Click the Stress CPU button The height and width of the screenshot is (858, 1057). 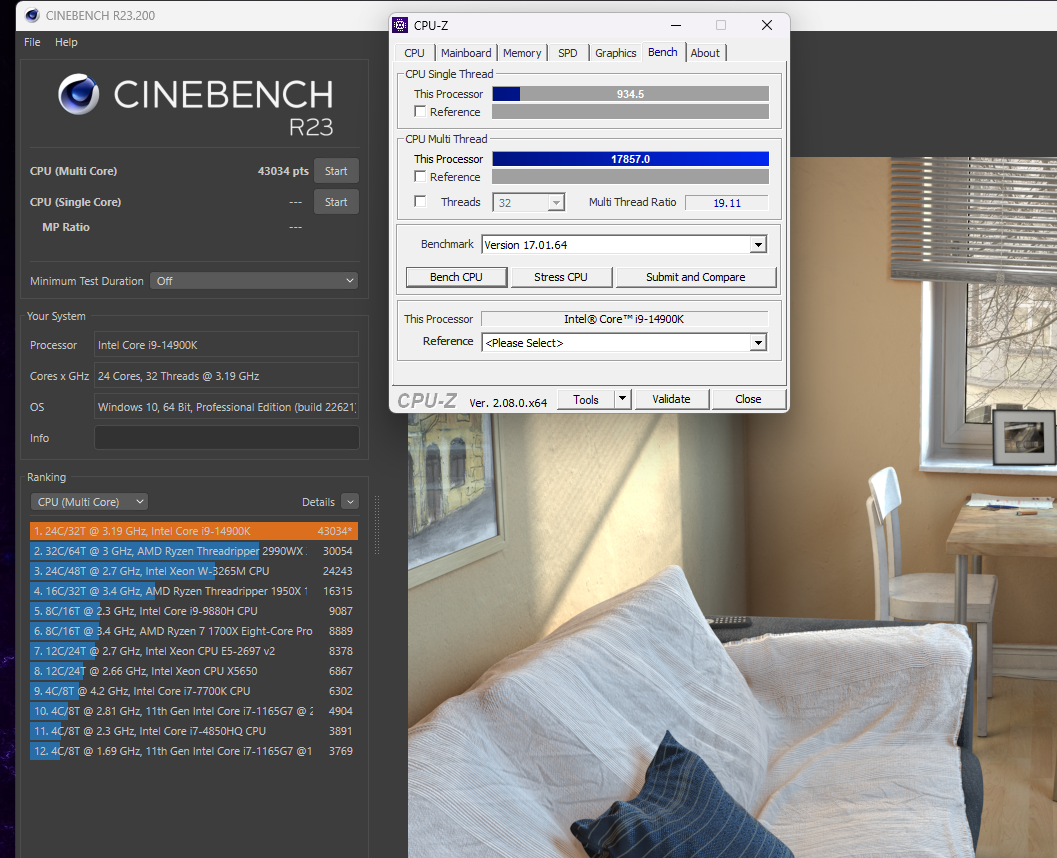pos(561,277)
